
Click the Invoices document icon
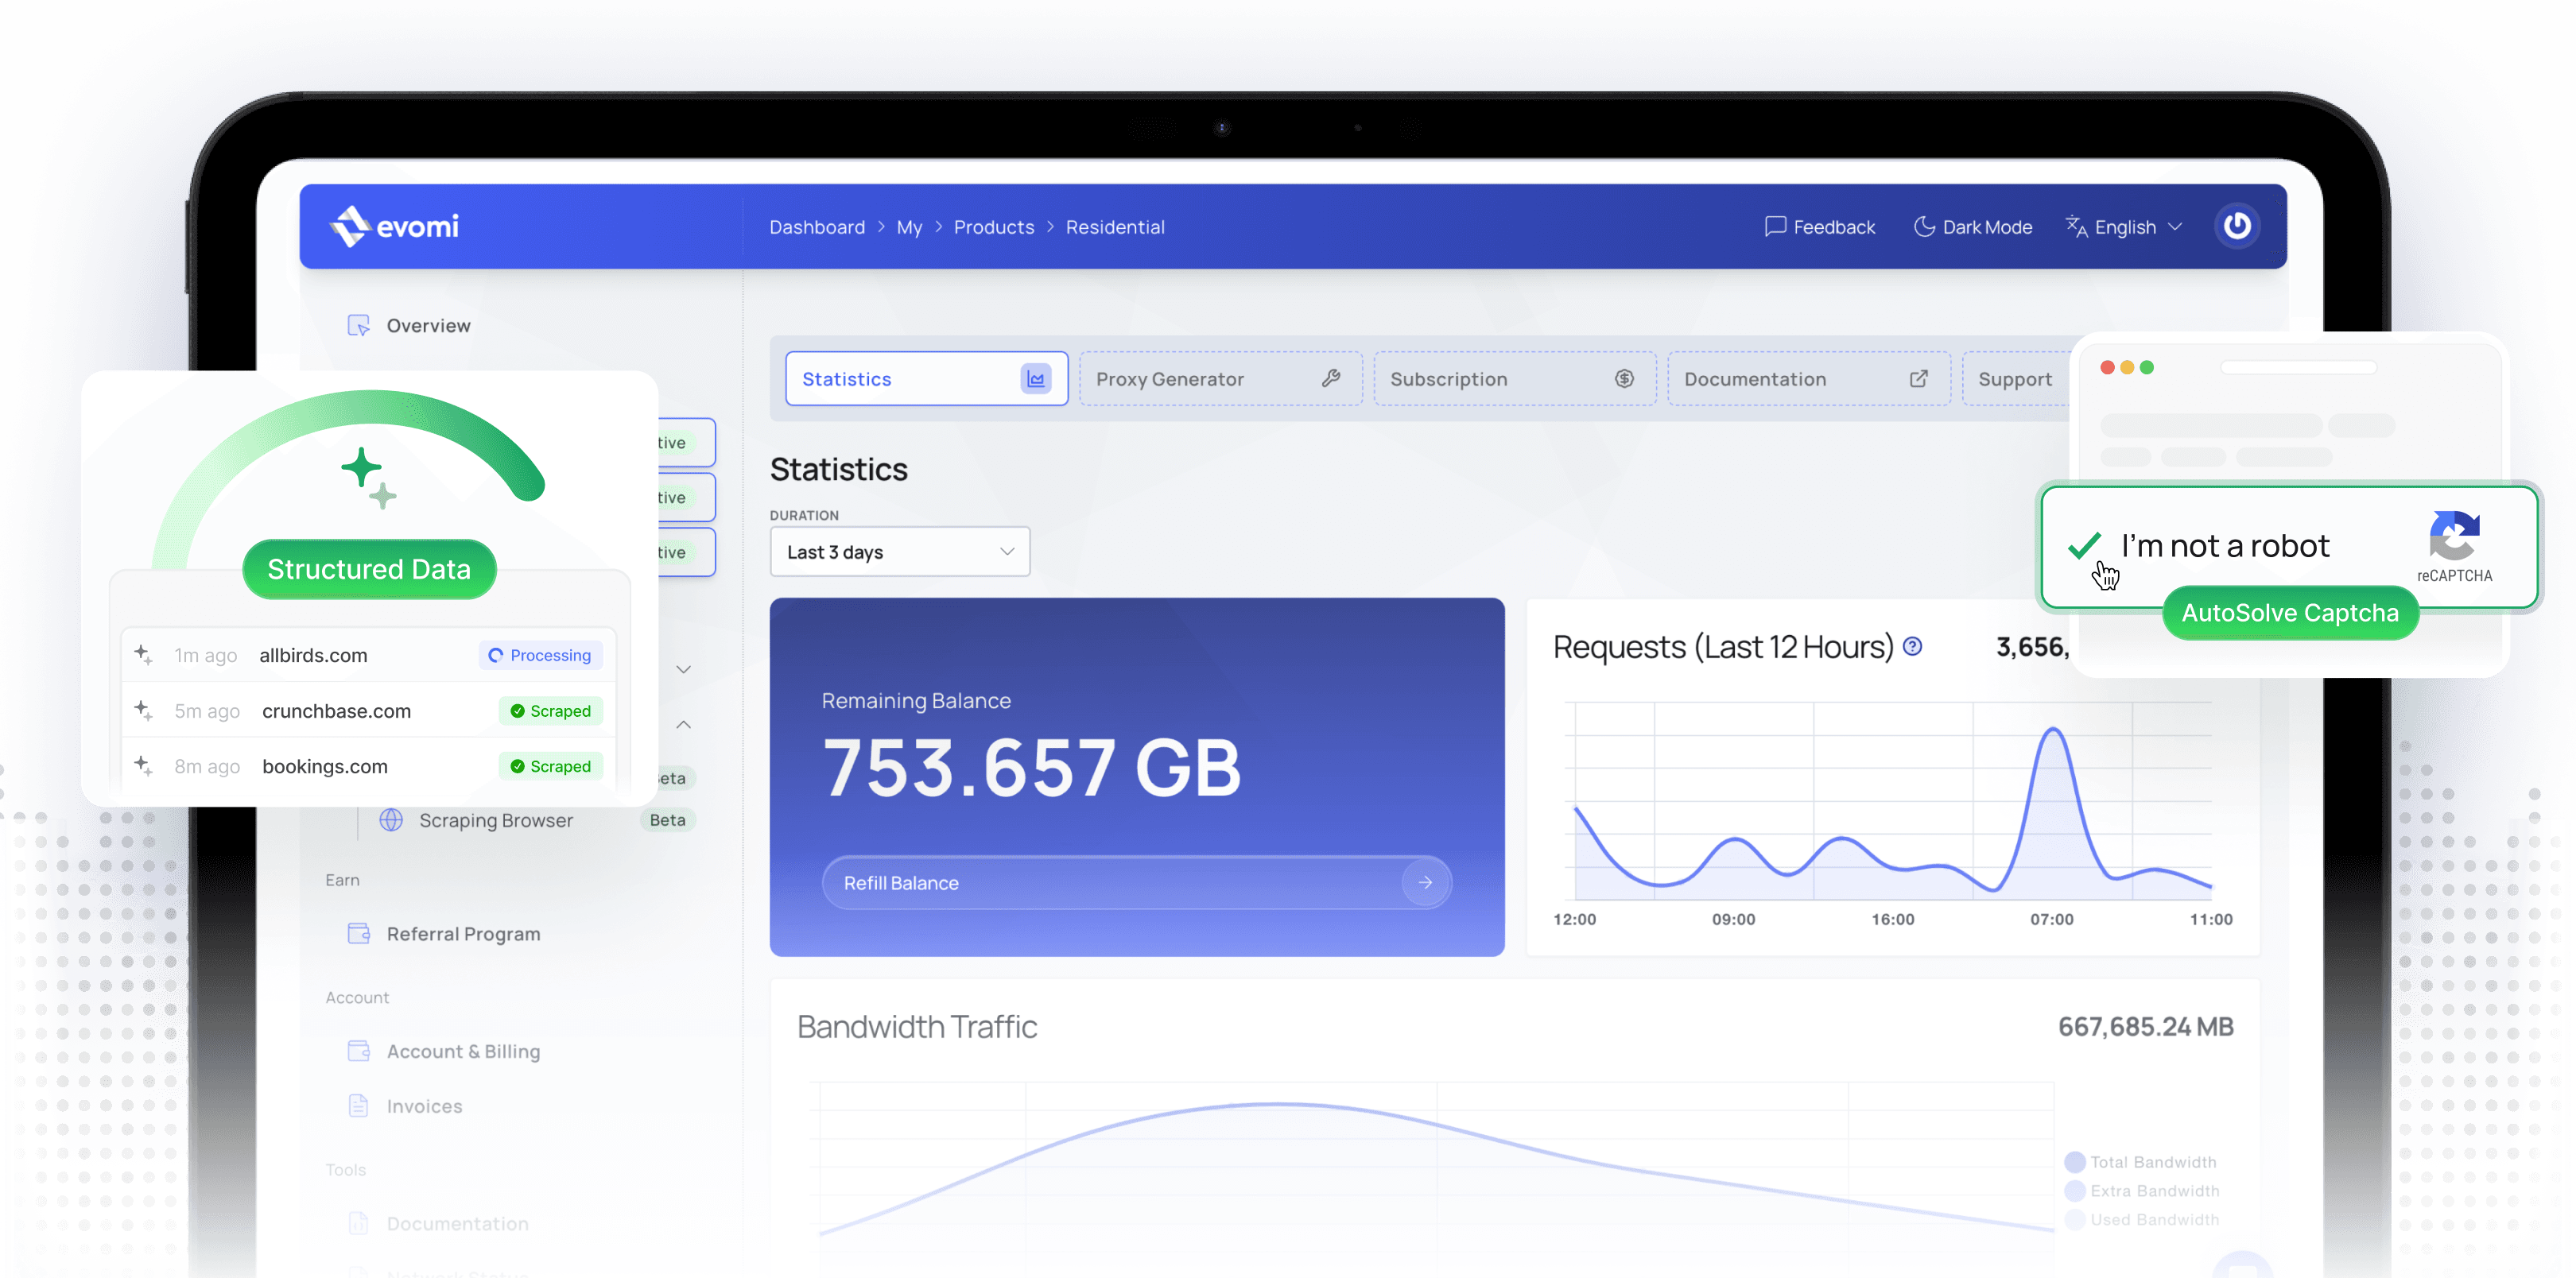click(358, 1105)
